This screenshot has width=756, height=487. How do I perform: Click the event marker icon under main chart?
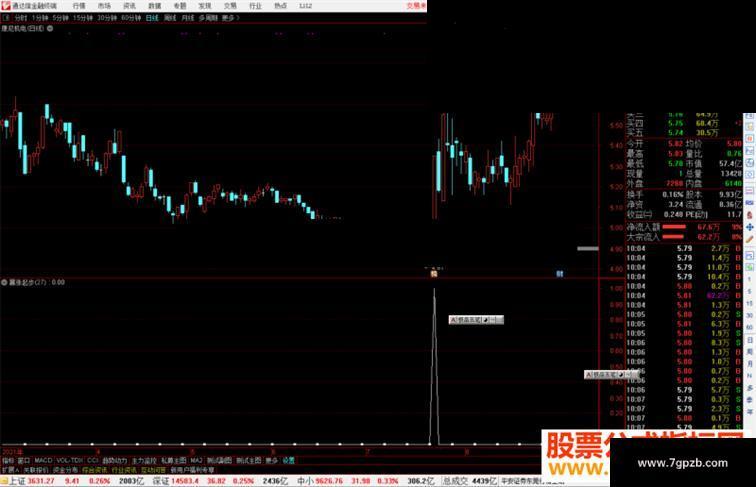pos(433,273)
